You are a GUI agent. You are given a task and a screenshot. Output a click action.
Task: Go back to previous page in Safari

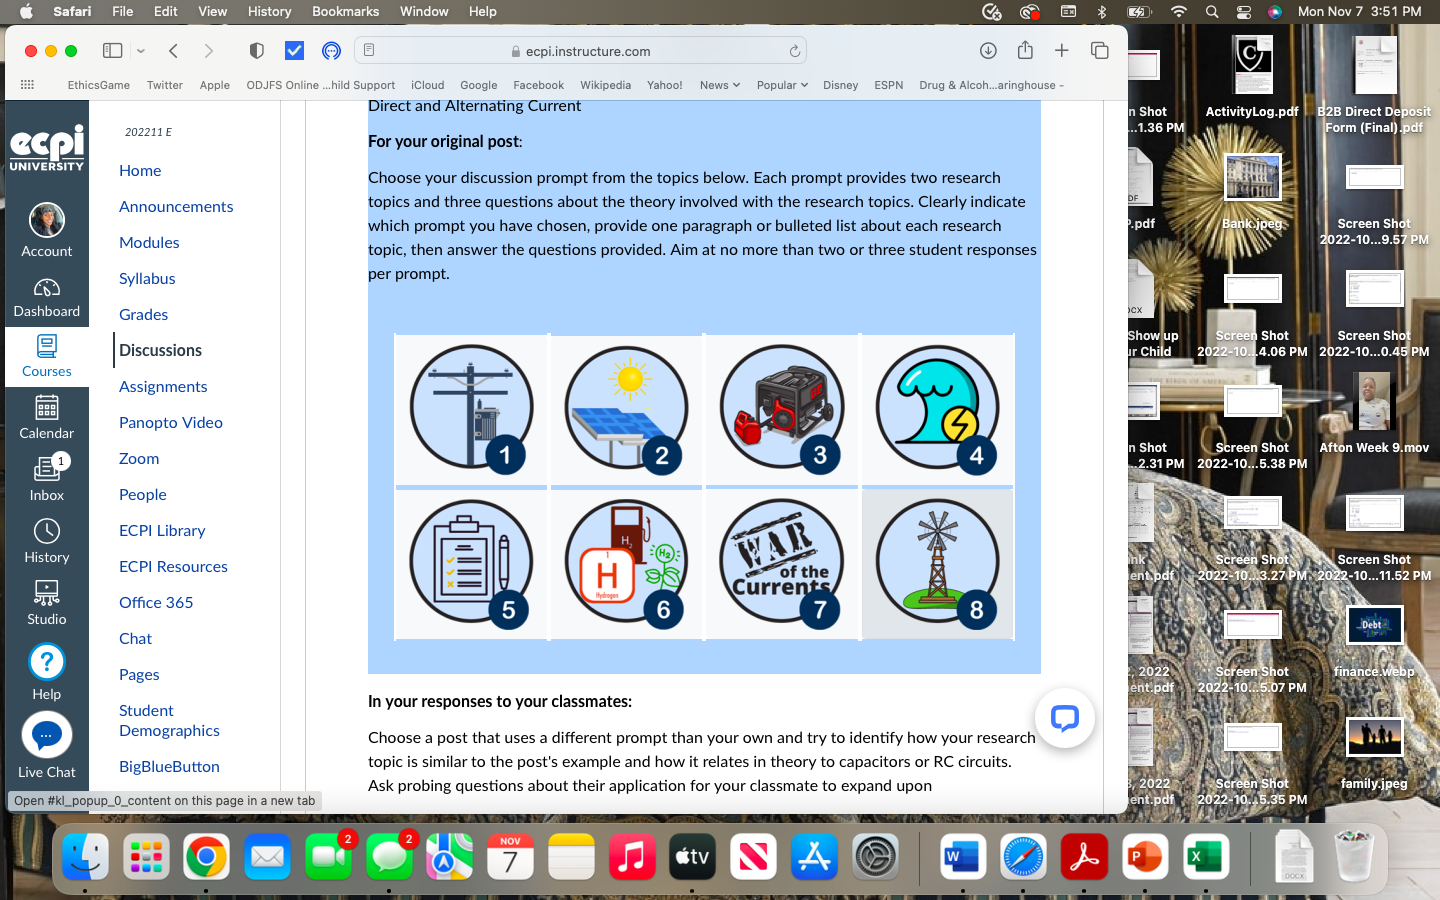[x=173, y=51]
